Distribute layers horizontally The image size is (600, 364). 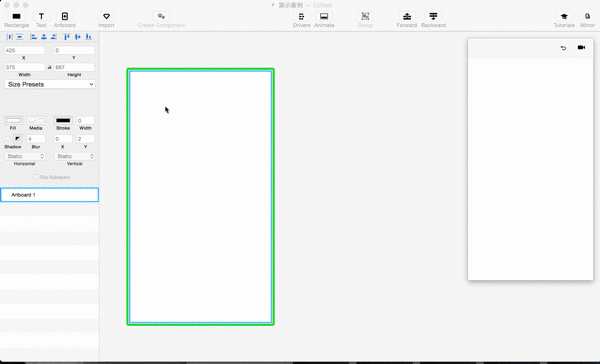(x=10, y=37)
